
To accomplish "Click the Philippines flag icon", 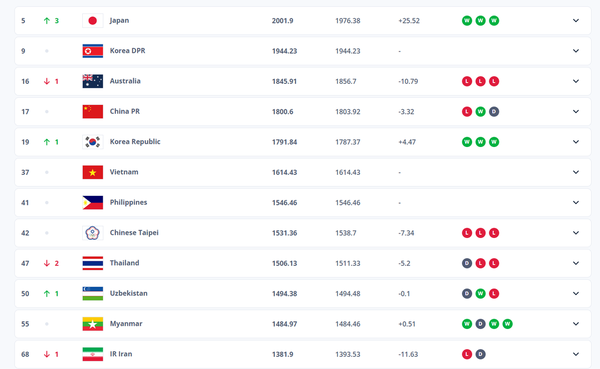I will click(93, 202).
